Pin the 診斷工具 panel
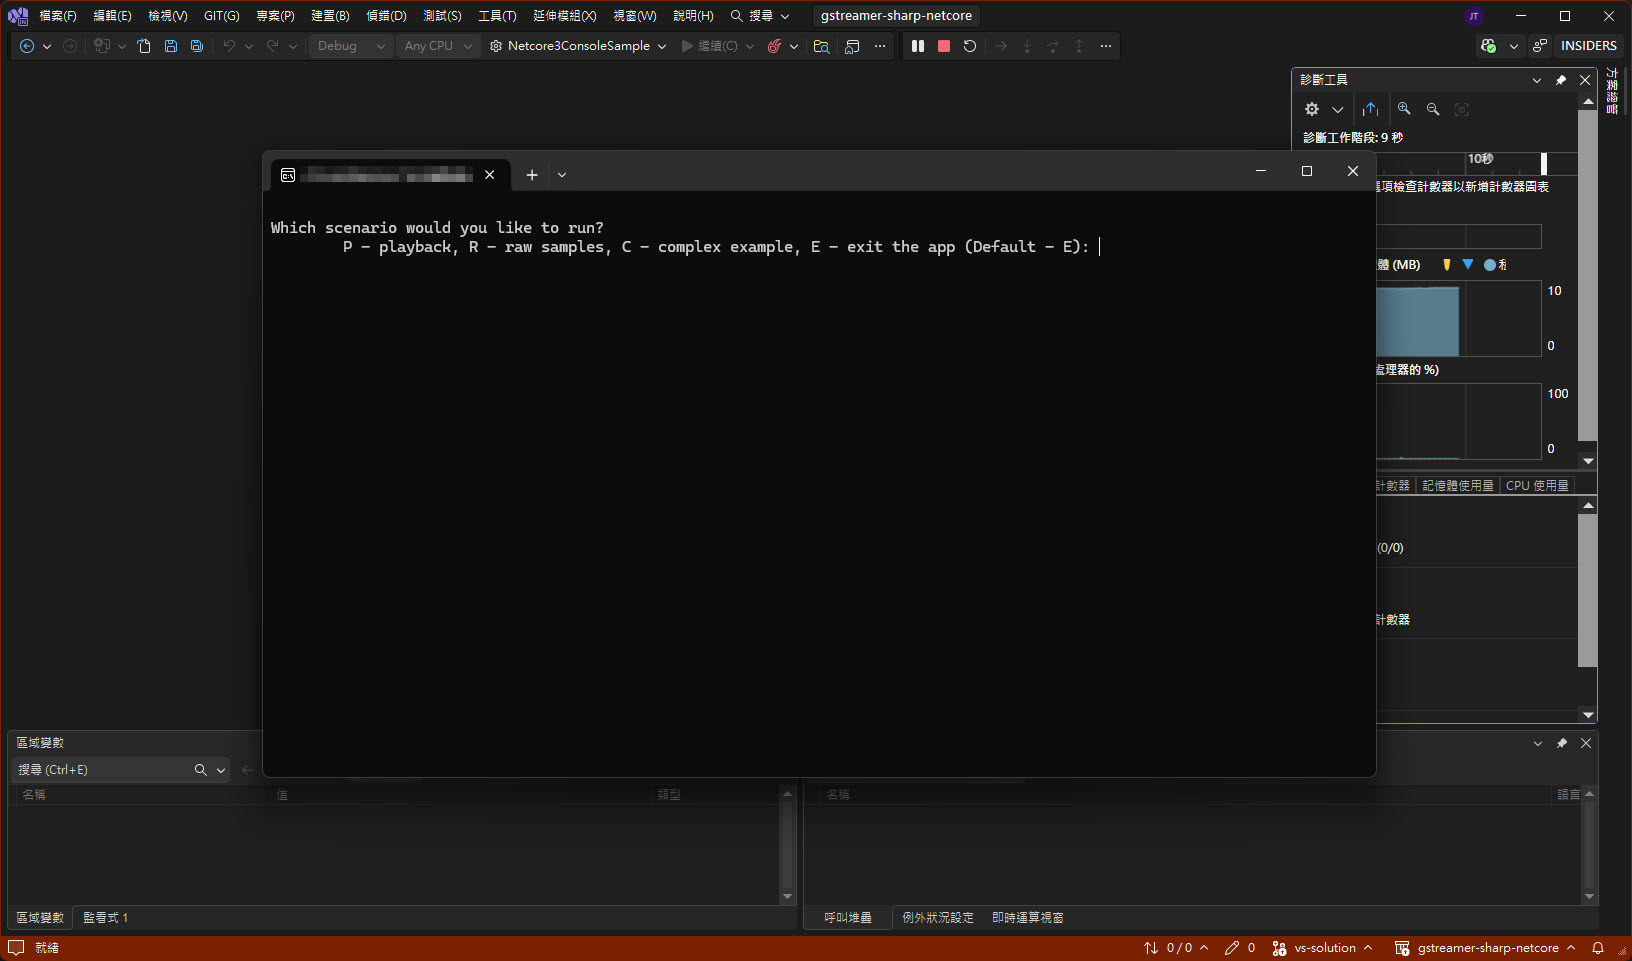 tap(1561, 80)
